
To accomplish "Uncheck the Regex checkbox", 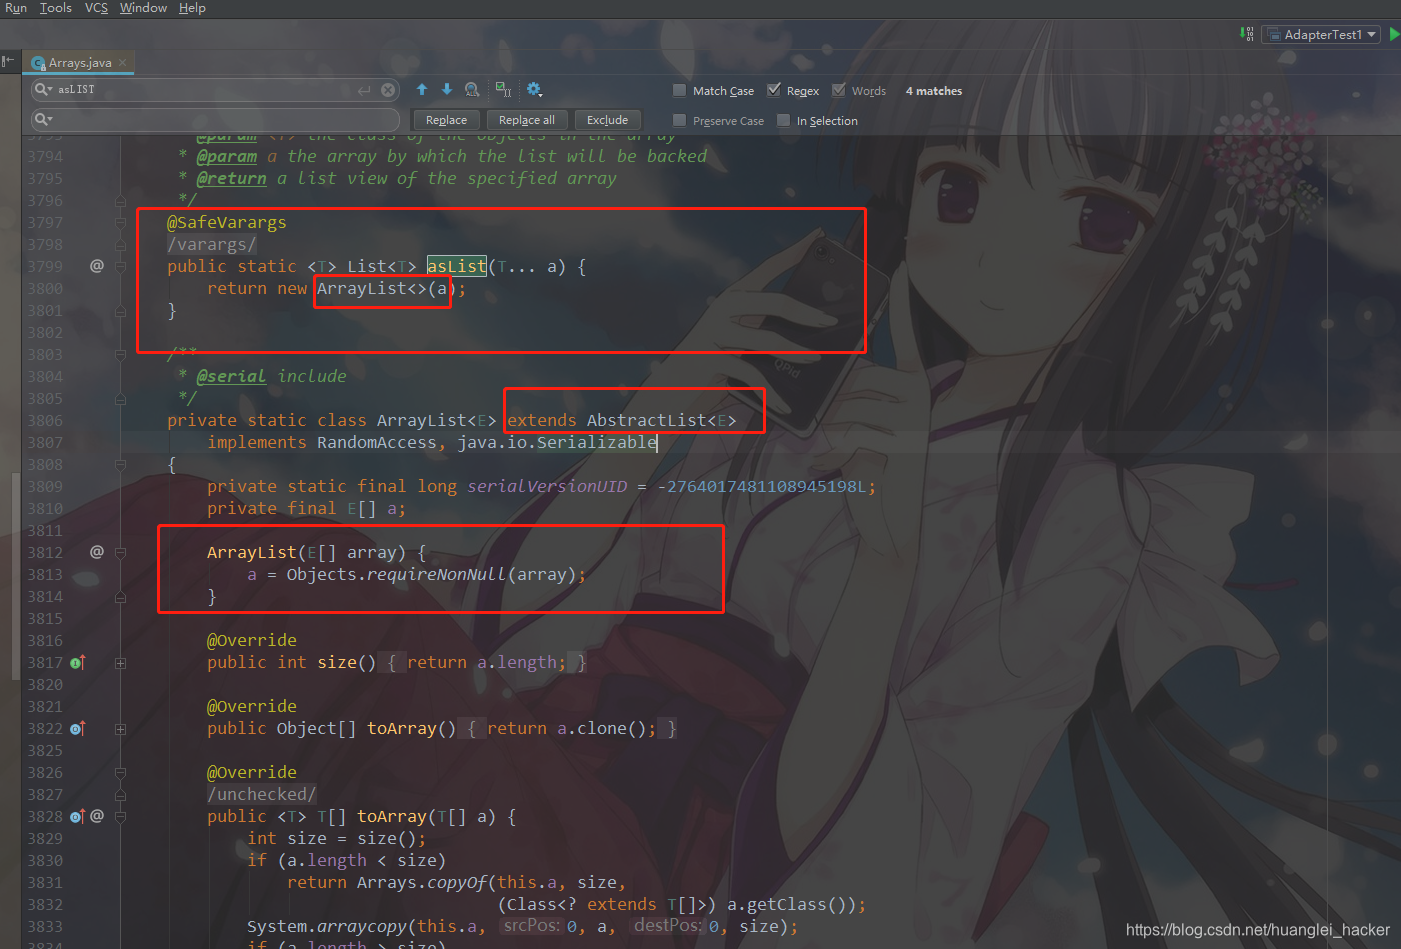I will coord(774,90).
